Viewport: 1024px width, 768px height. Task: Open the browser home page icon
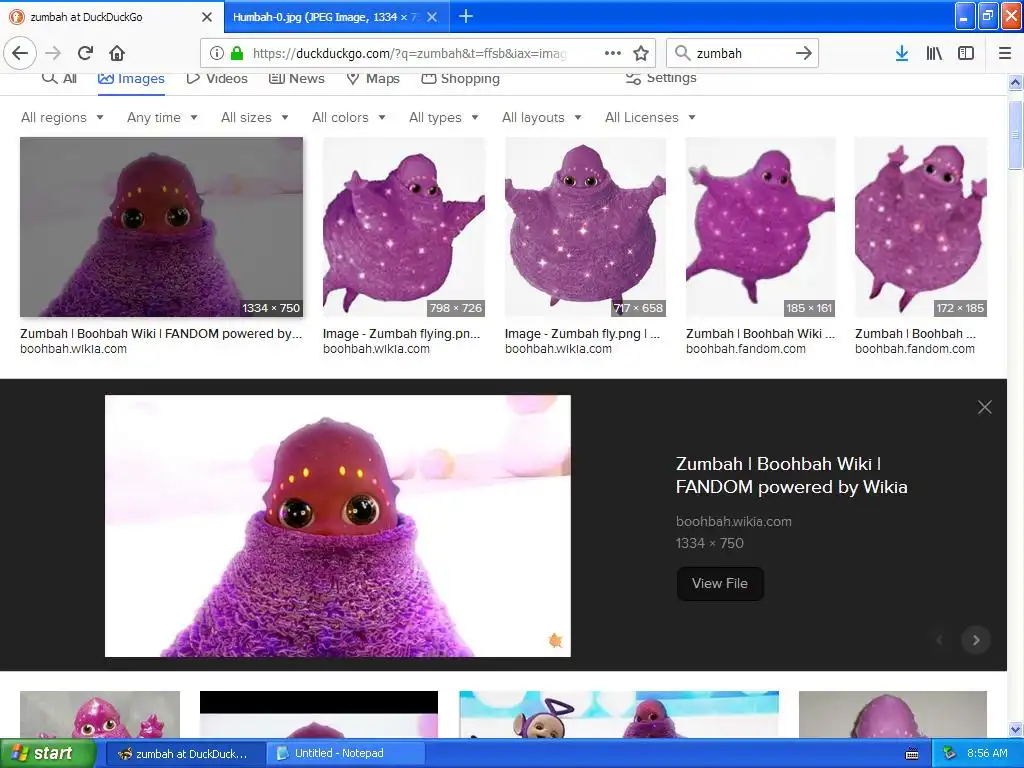(117, 53)
